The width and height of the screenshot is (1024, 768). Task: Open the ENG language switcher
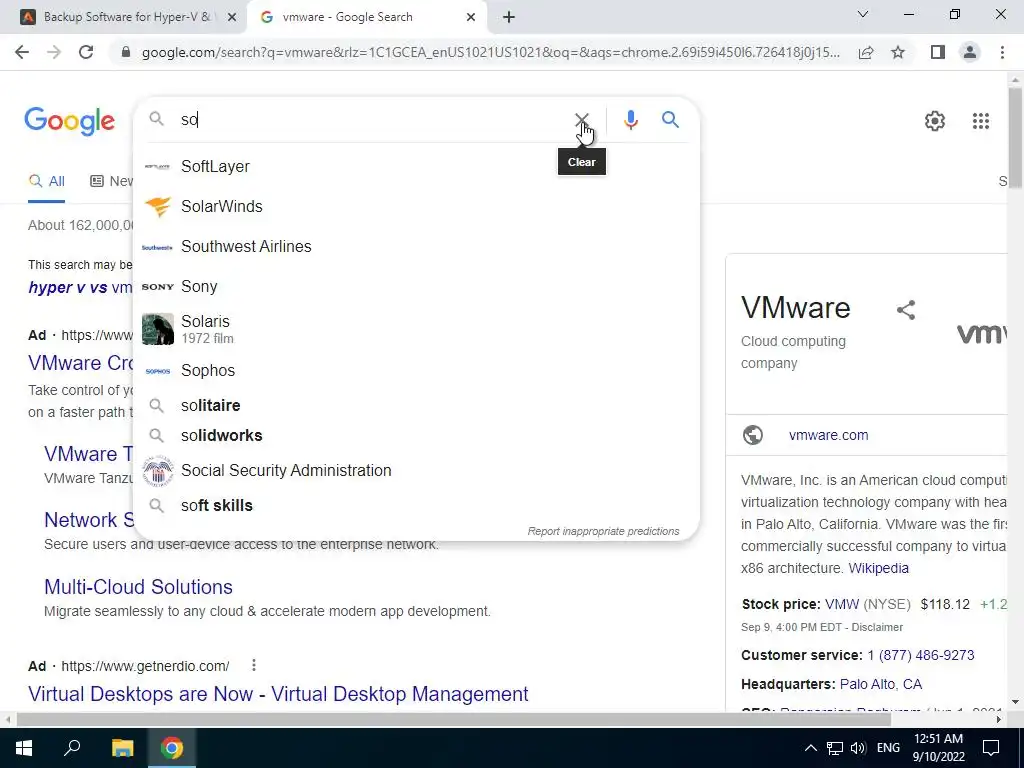click(x=888, y=748)
